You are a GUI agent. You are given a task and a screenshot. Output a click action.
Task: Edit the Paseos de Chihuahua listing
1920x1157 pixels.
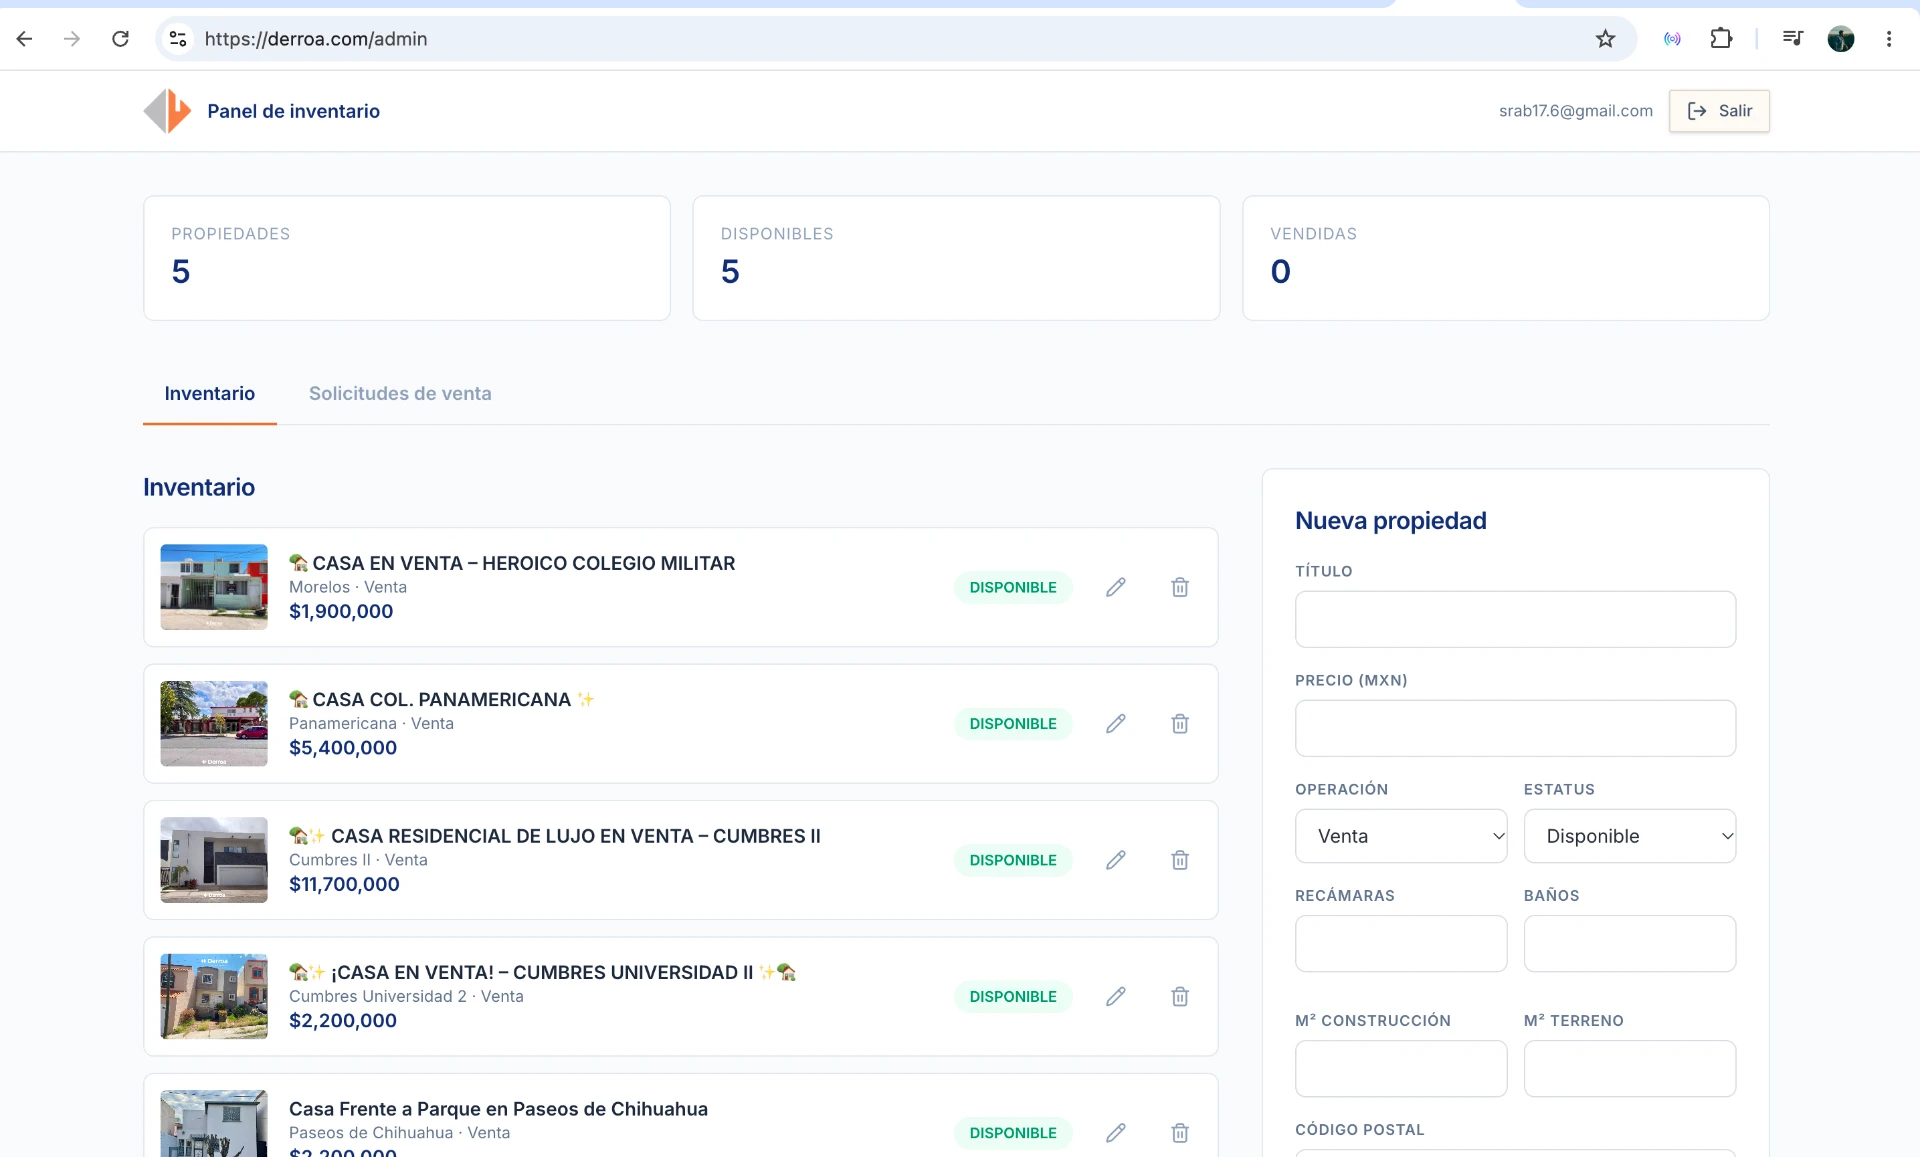(1116, 1133)
